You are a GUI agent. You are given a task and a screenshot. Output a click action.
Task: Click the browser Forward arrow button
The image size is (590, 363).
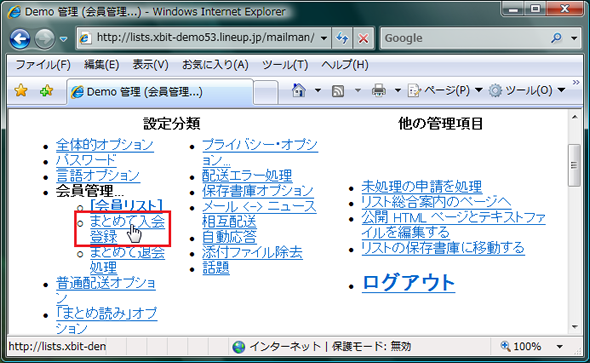pyautogui.click(x=44, y=38)
